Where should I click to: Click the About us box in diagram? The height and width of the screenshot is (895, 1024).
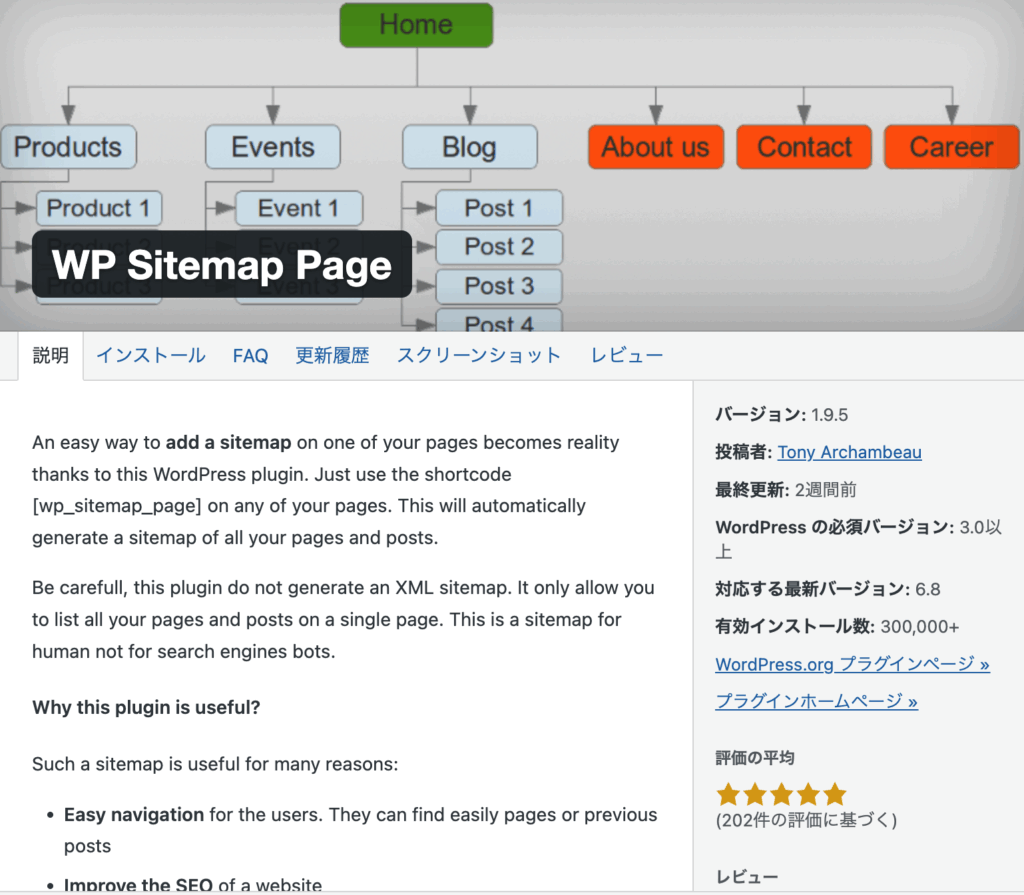pyautogui.click(x=656, y=147)
